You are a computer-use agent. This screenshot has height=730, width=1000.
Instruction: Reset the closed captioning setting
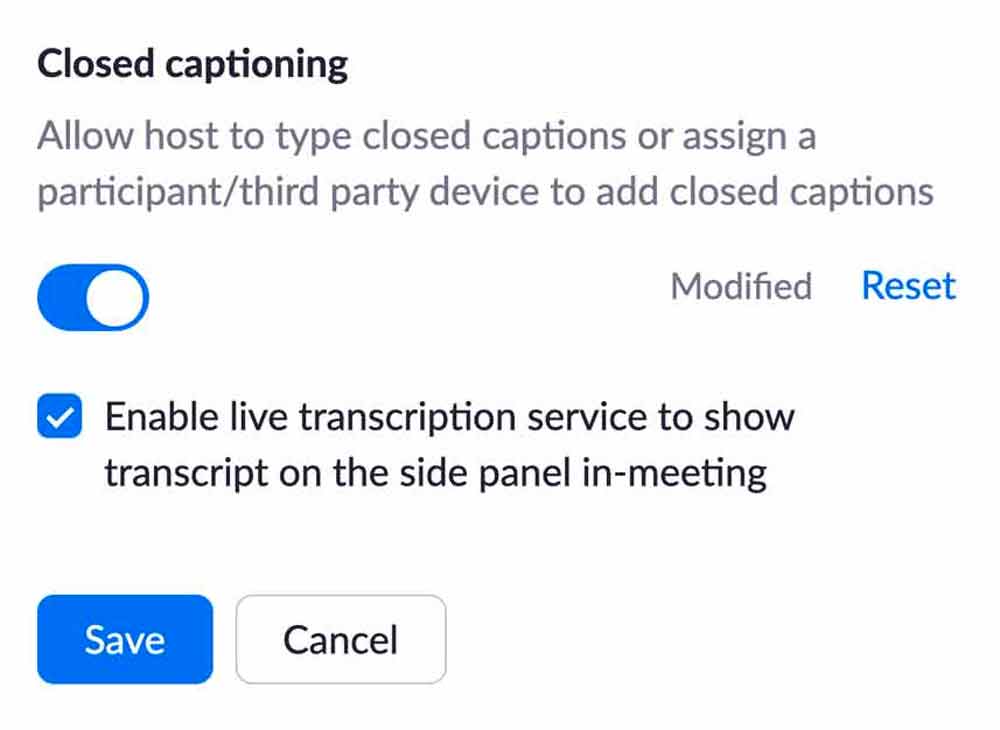[x=908, y=287]
